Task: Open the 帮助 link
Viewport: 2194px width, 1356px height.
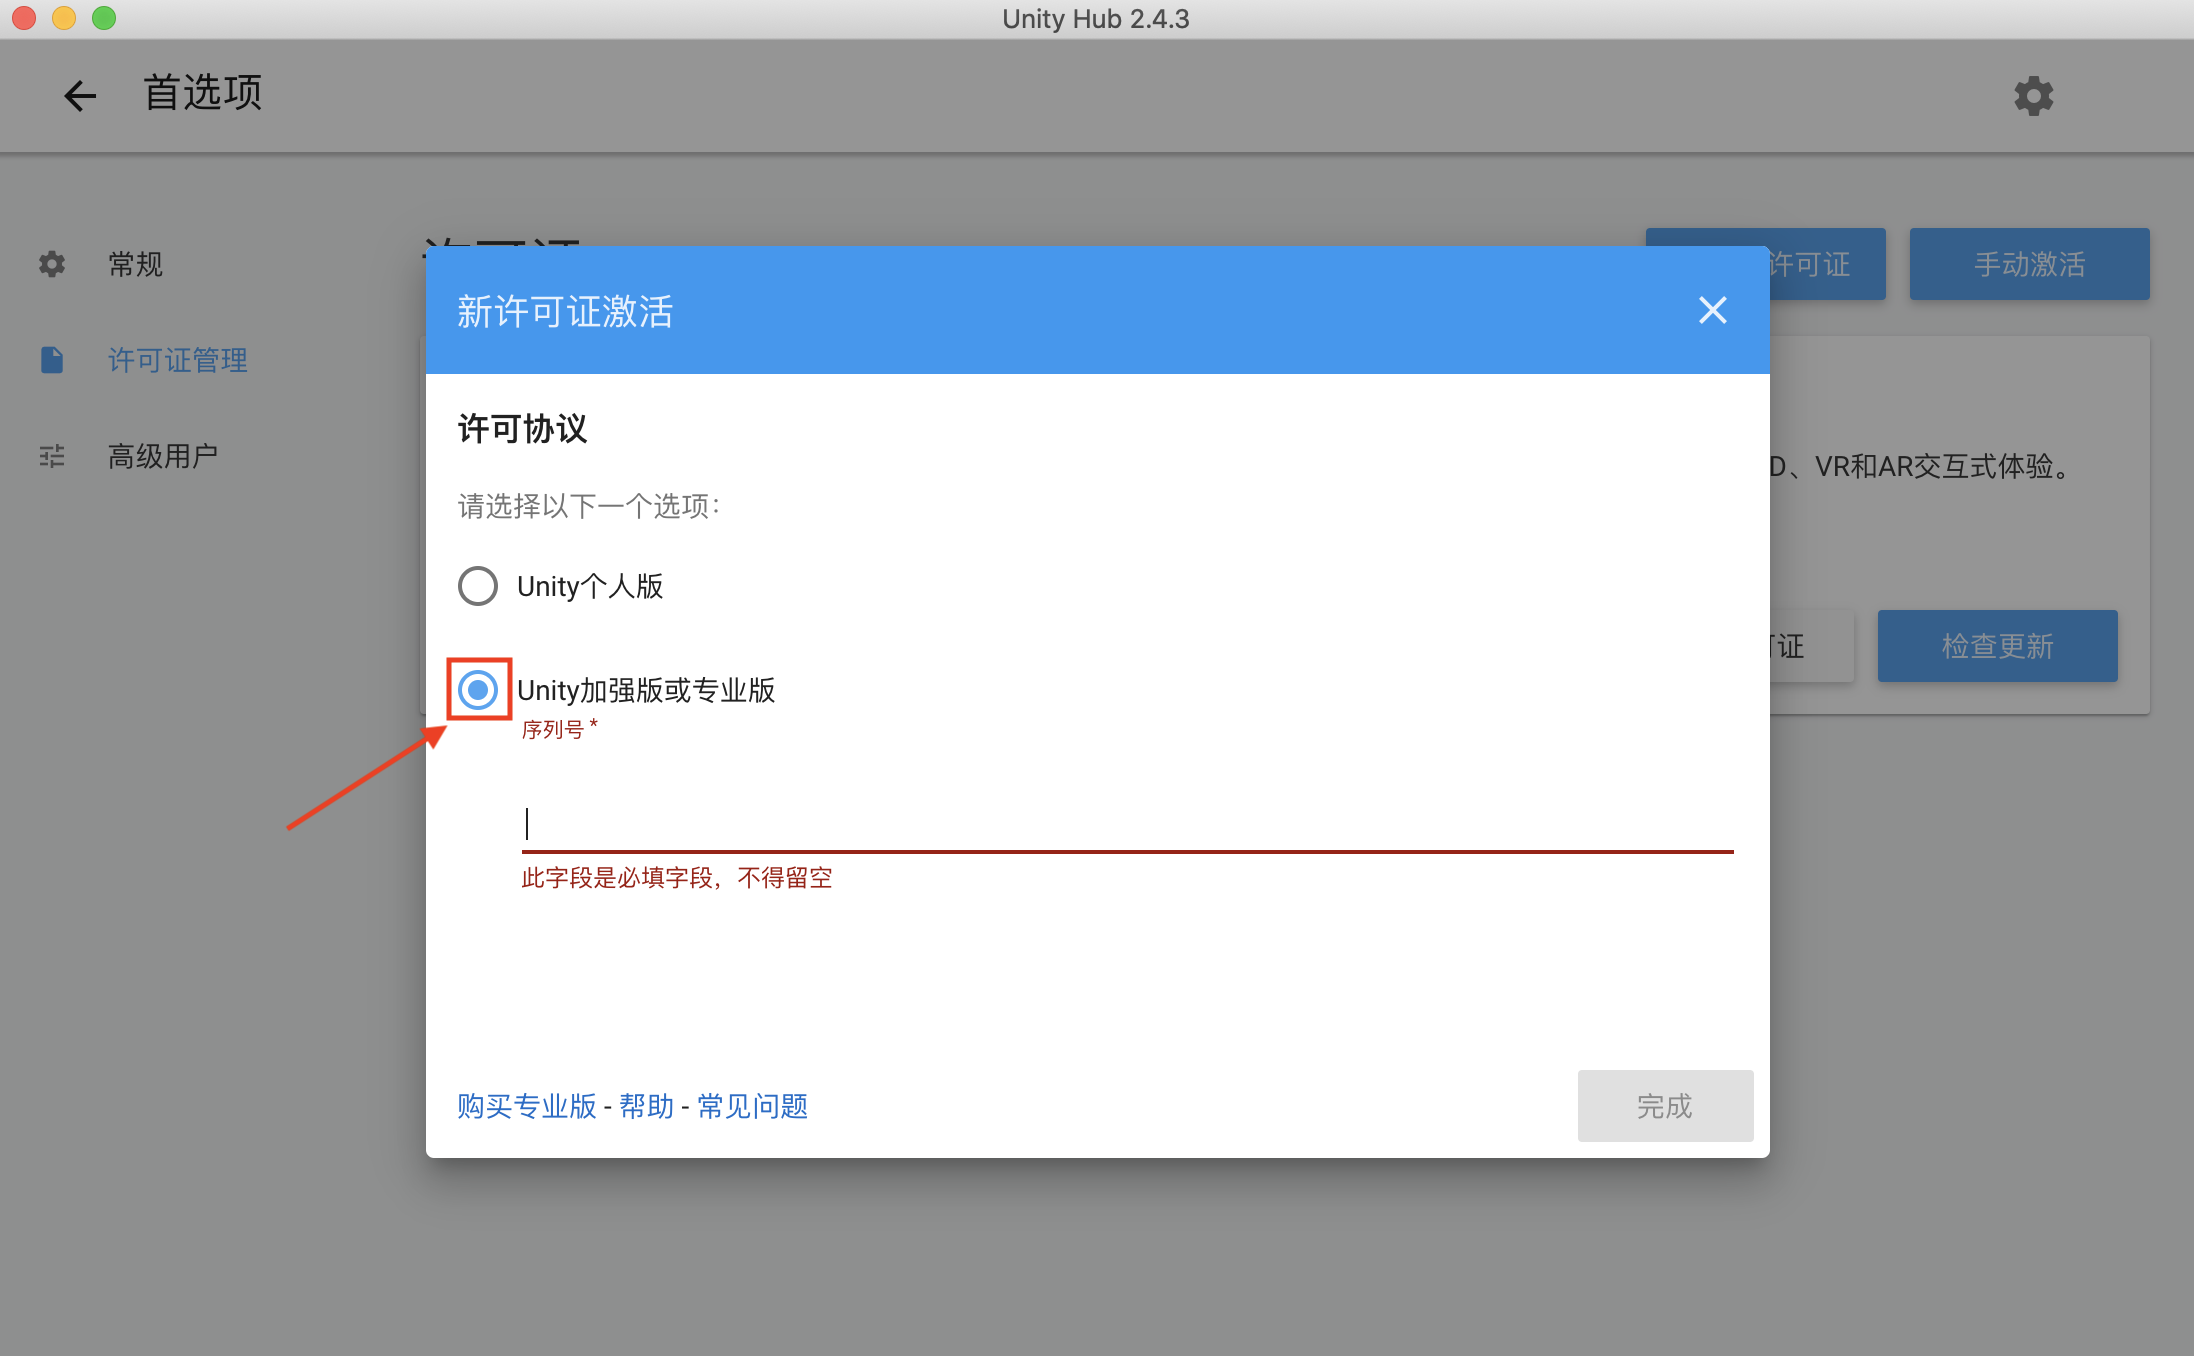Action: click(647, 1106)
